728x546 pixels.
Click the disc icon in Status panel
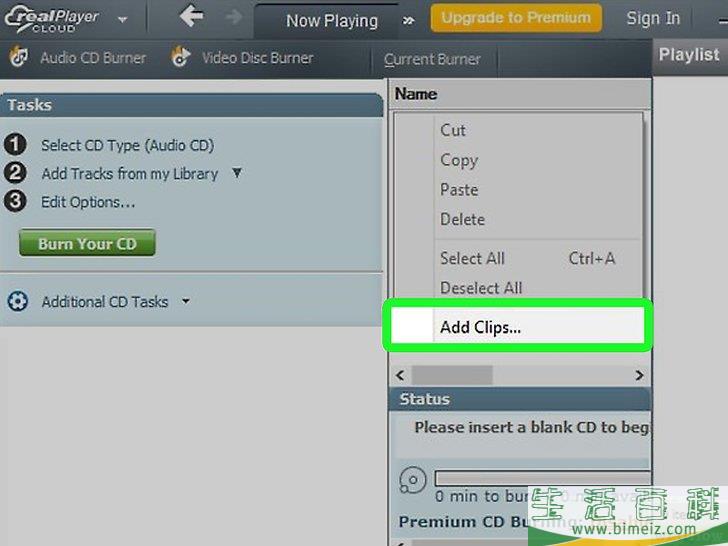[x=412, y=480]
